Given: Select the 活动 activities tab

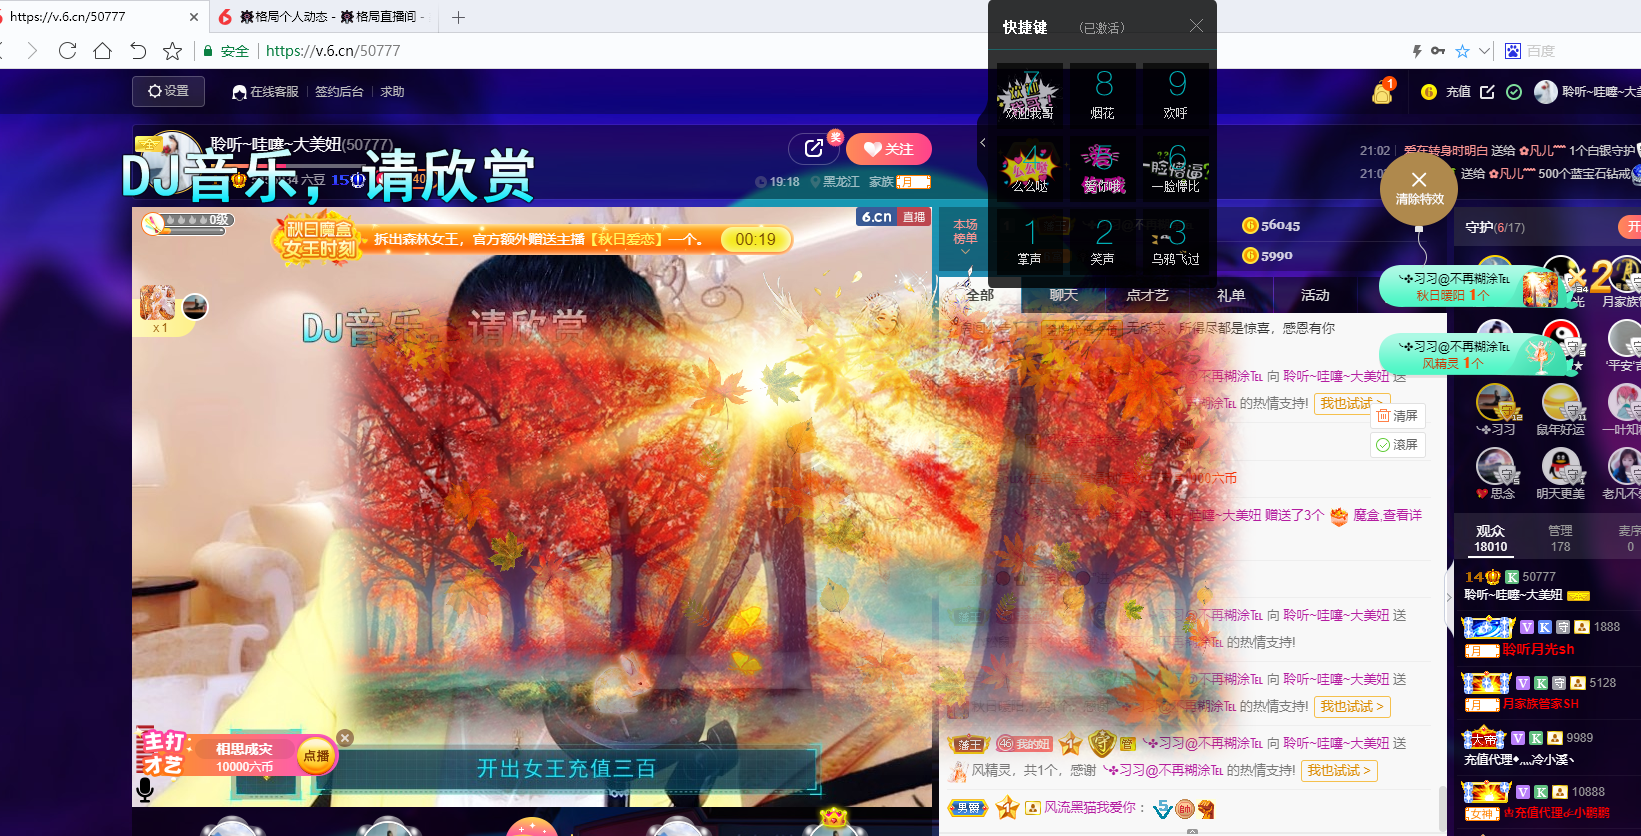Looking at the screenshot, I should [x=1315, y=295].
